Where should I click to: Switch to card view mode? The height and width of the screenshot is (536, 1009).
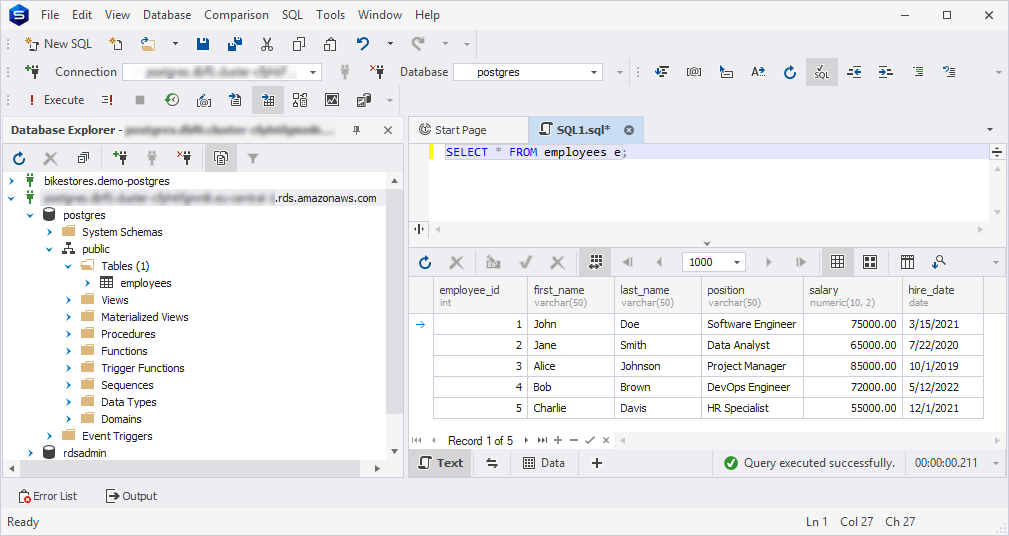[870, 262]
